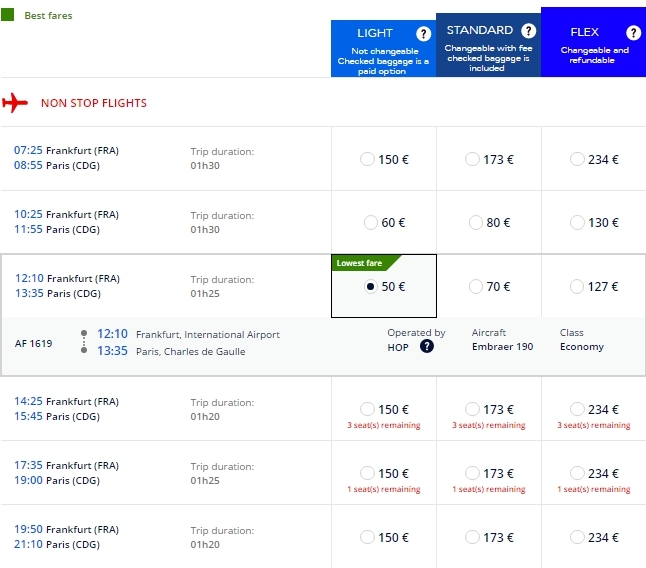Select the 234 € Flex fare for 17:35 flight
The height and width of the screenshot is (568, 646).
click(x=576, y=473)
